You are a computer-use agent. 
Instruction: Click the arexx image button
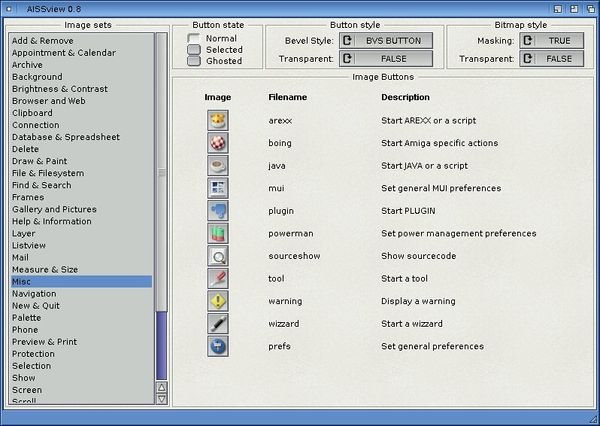point(218,120)
